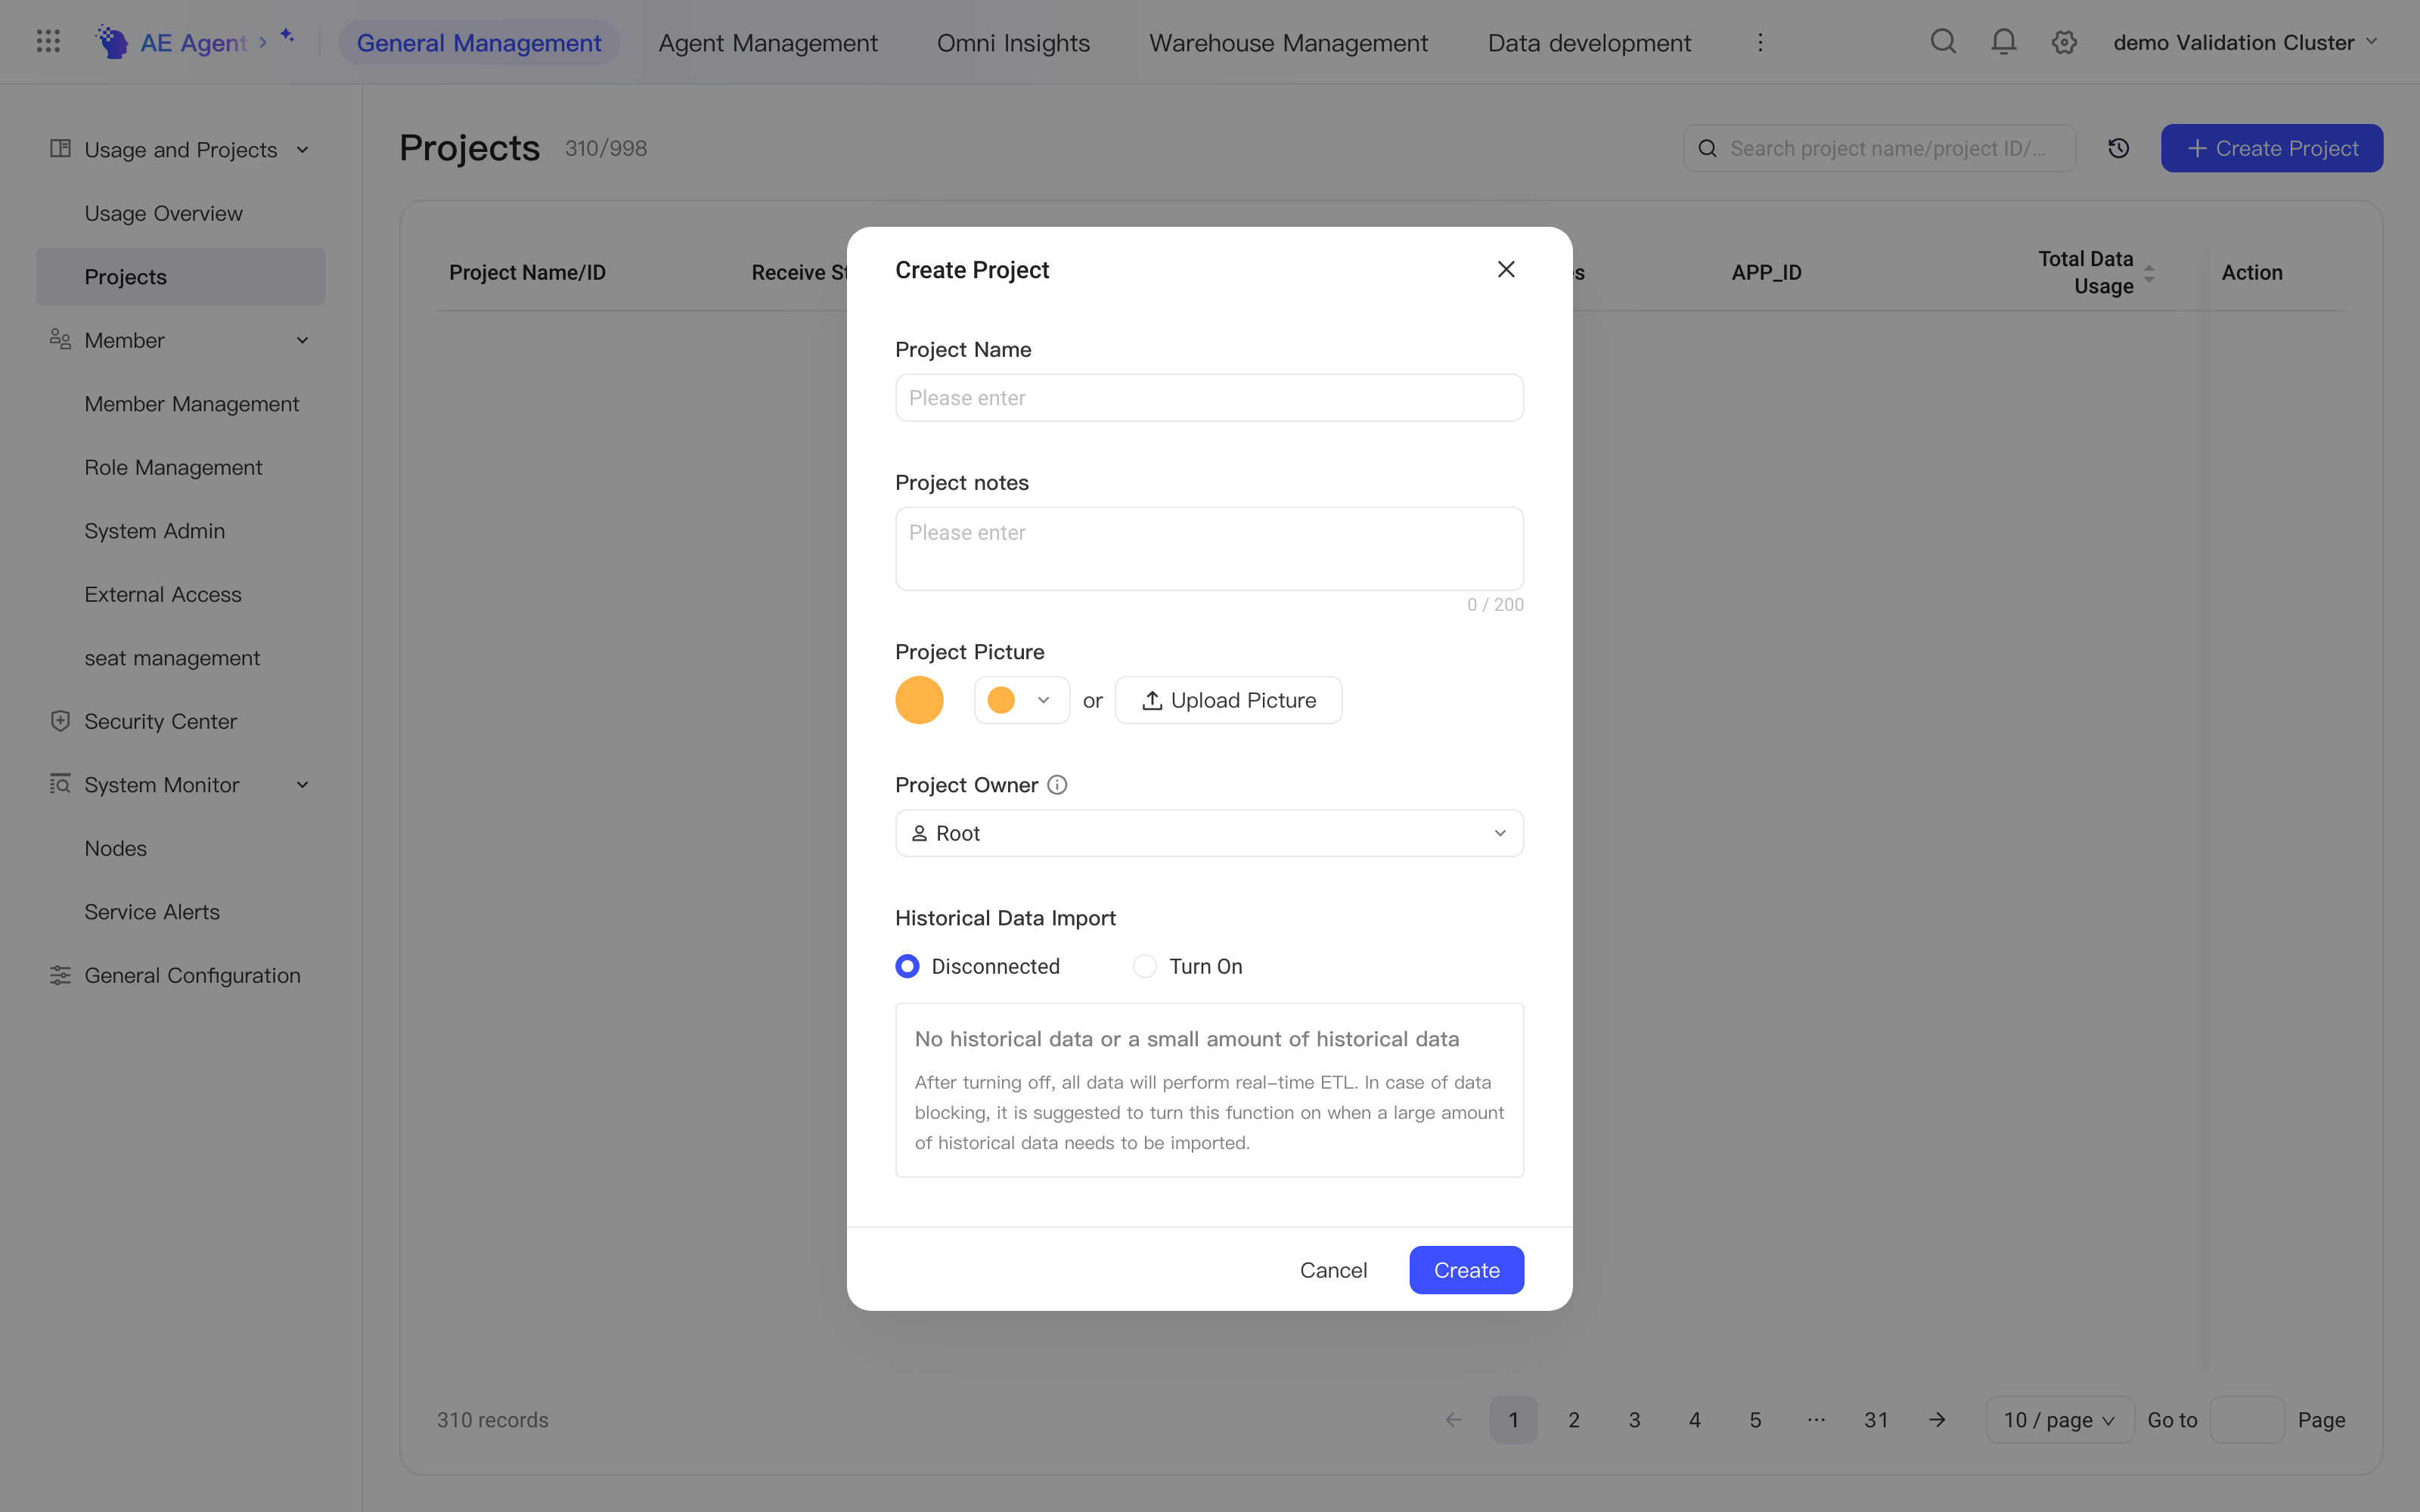Click the Project Name input field

click(1209, 398)
